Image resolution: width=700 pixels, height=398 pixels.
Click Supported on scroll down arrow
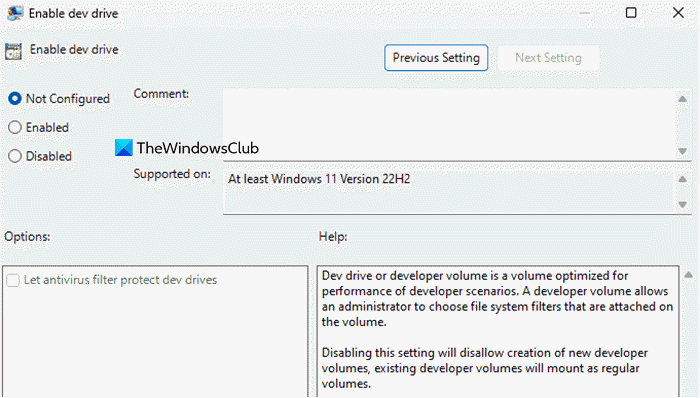pyautogui.click(x=682, y=204)
